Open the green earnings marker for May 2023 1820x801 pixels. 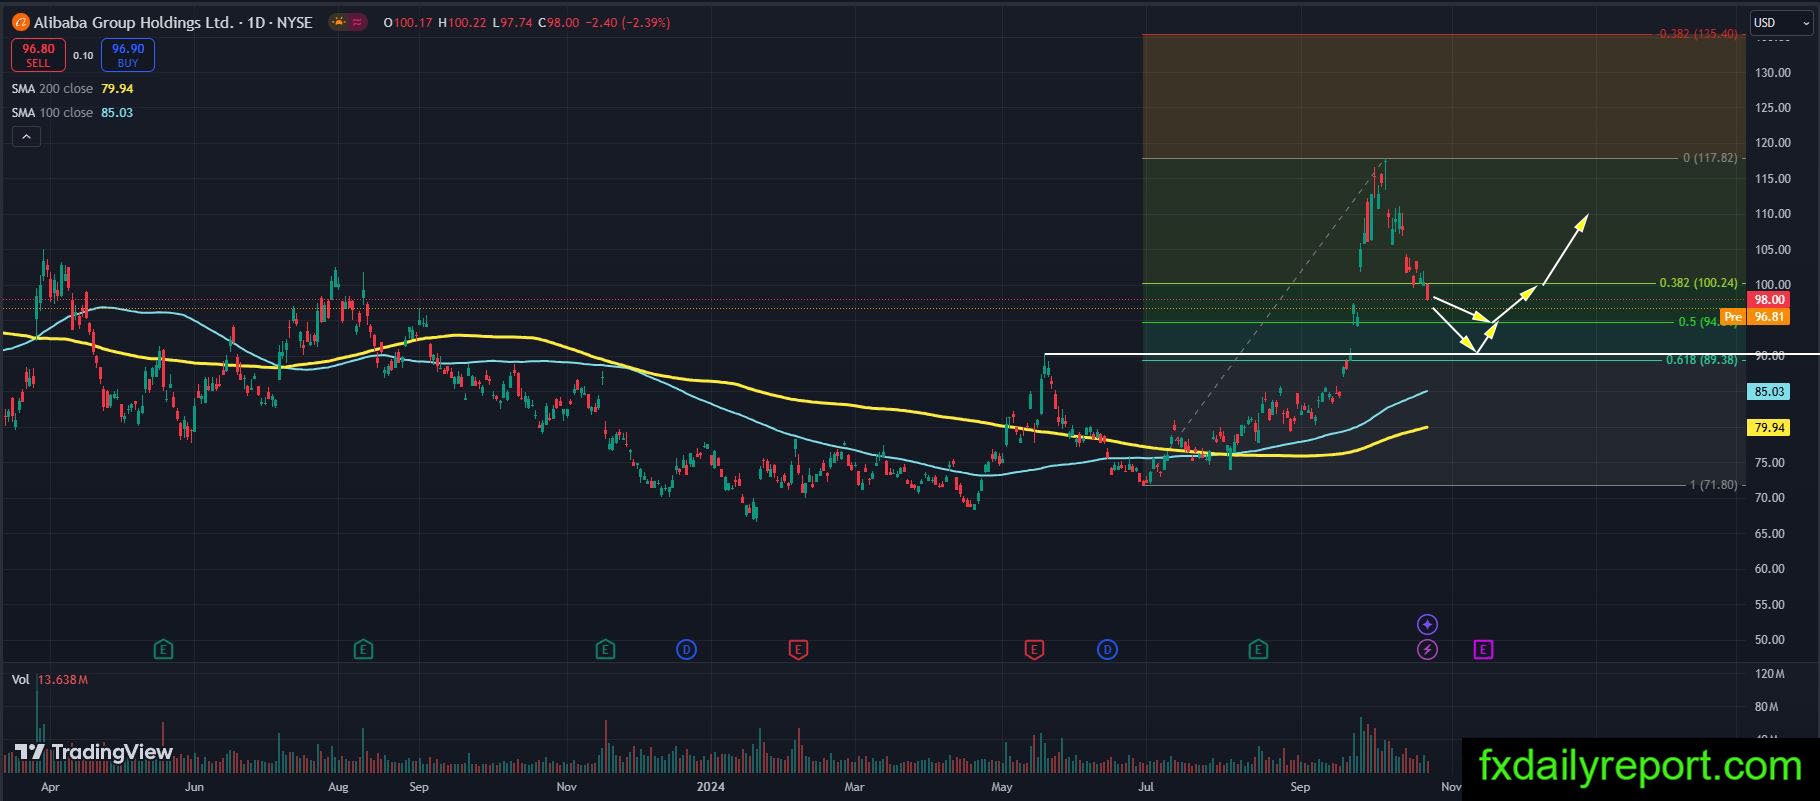coord(164,650)
